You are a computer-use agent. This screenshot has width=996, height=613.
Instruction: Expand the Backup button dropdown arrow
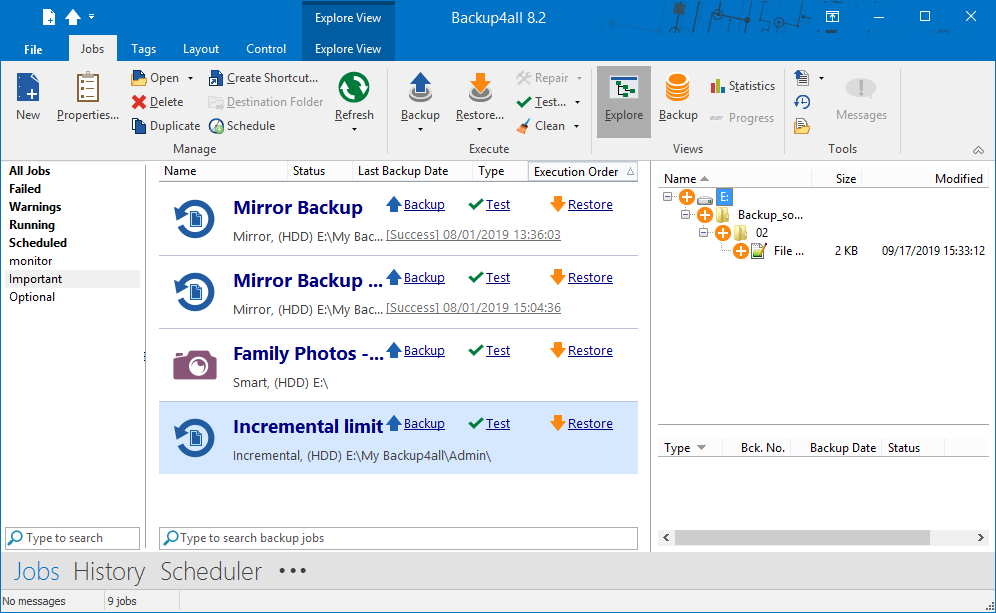point(420,130)
